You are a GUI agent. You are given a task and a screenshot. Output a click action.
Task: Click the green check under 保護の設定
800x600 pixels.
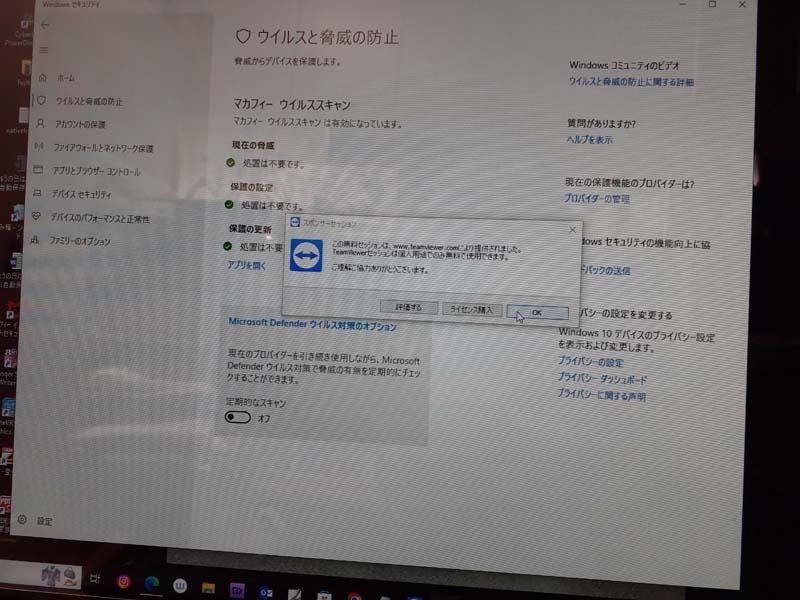(229, 205)
